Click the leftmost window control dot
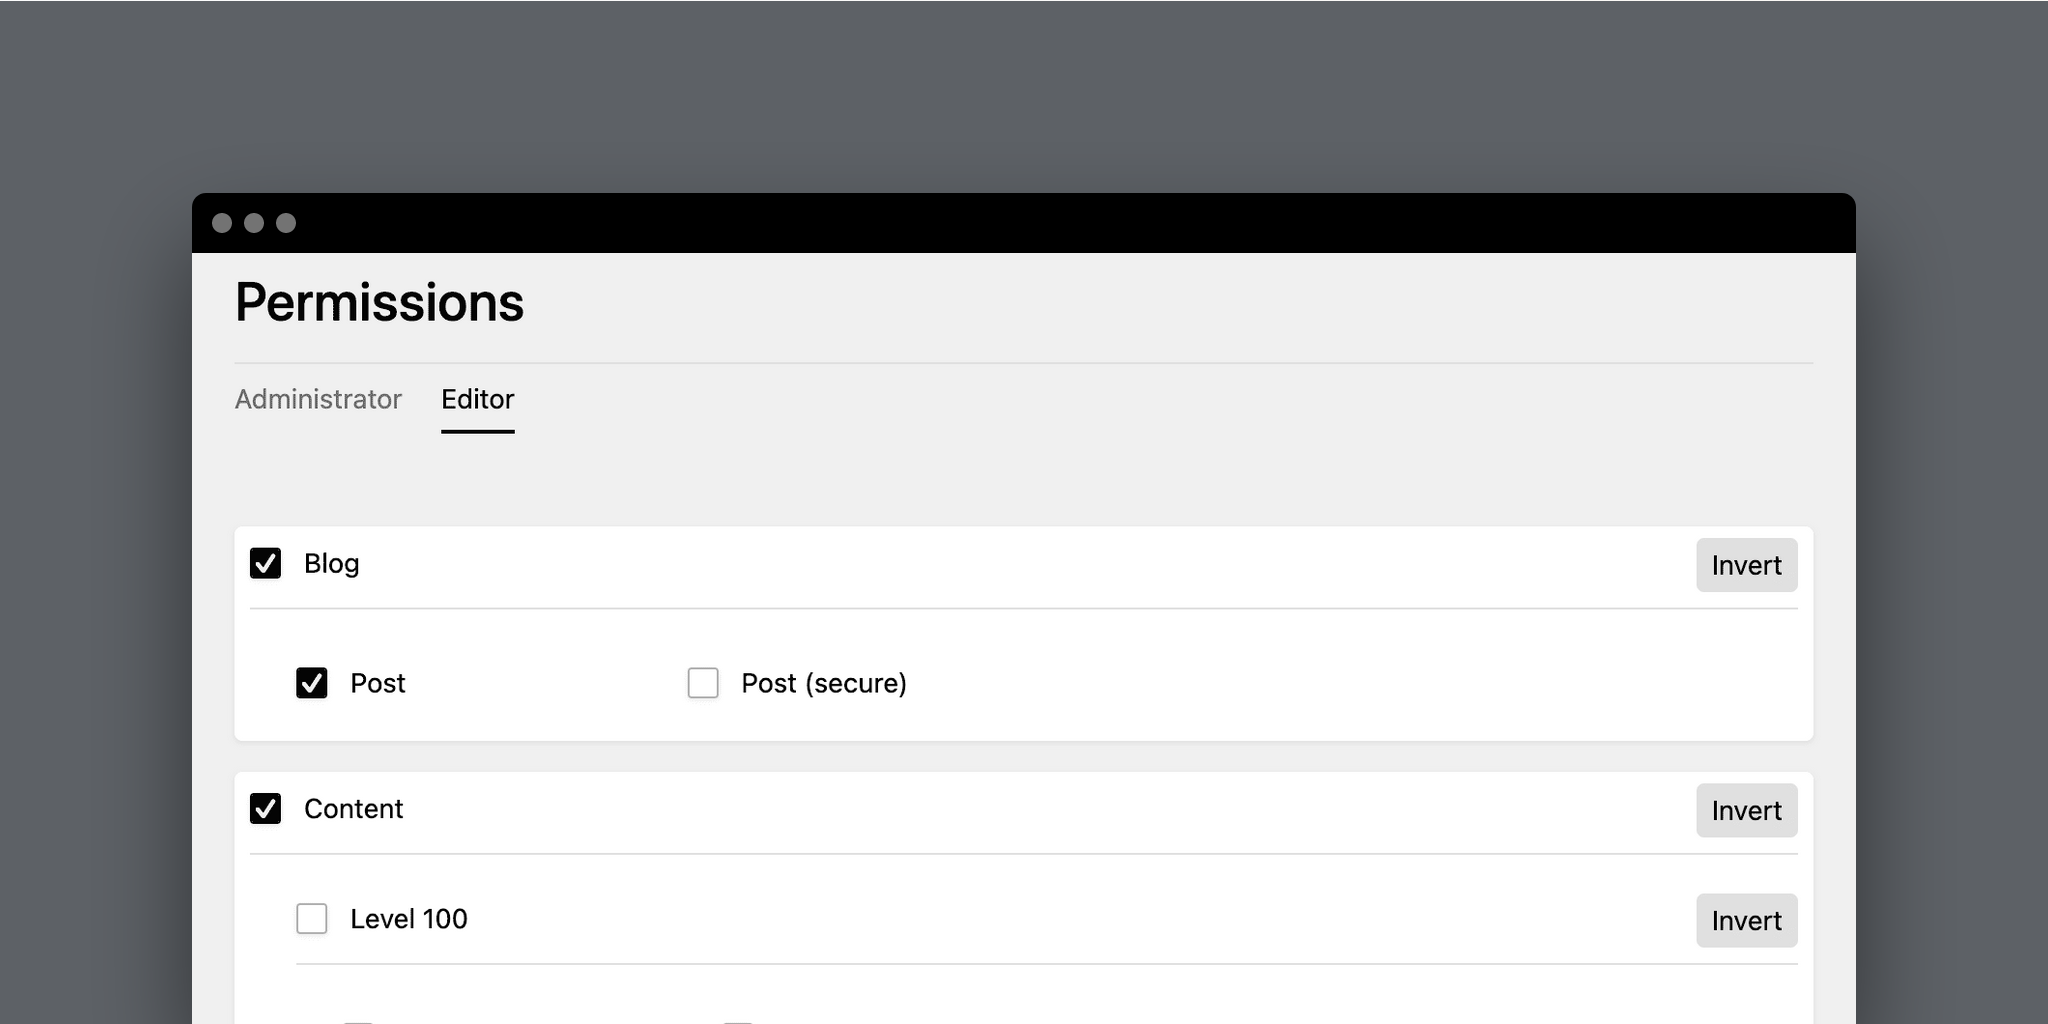The height and width of the screenshot is (1024, 2048). tap(224, 222)
